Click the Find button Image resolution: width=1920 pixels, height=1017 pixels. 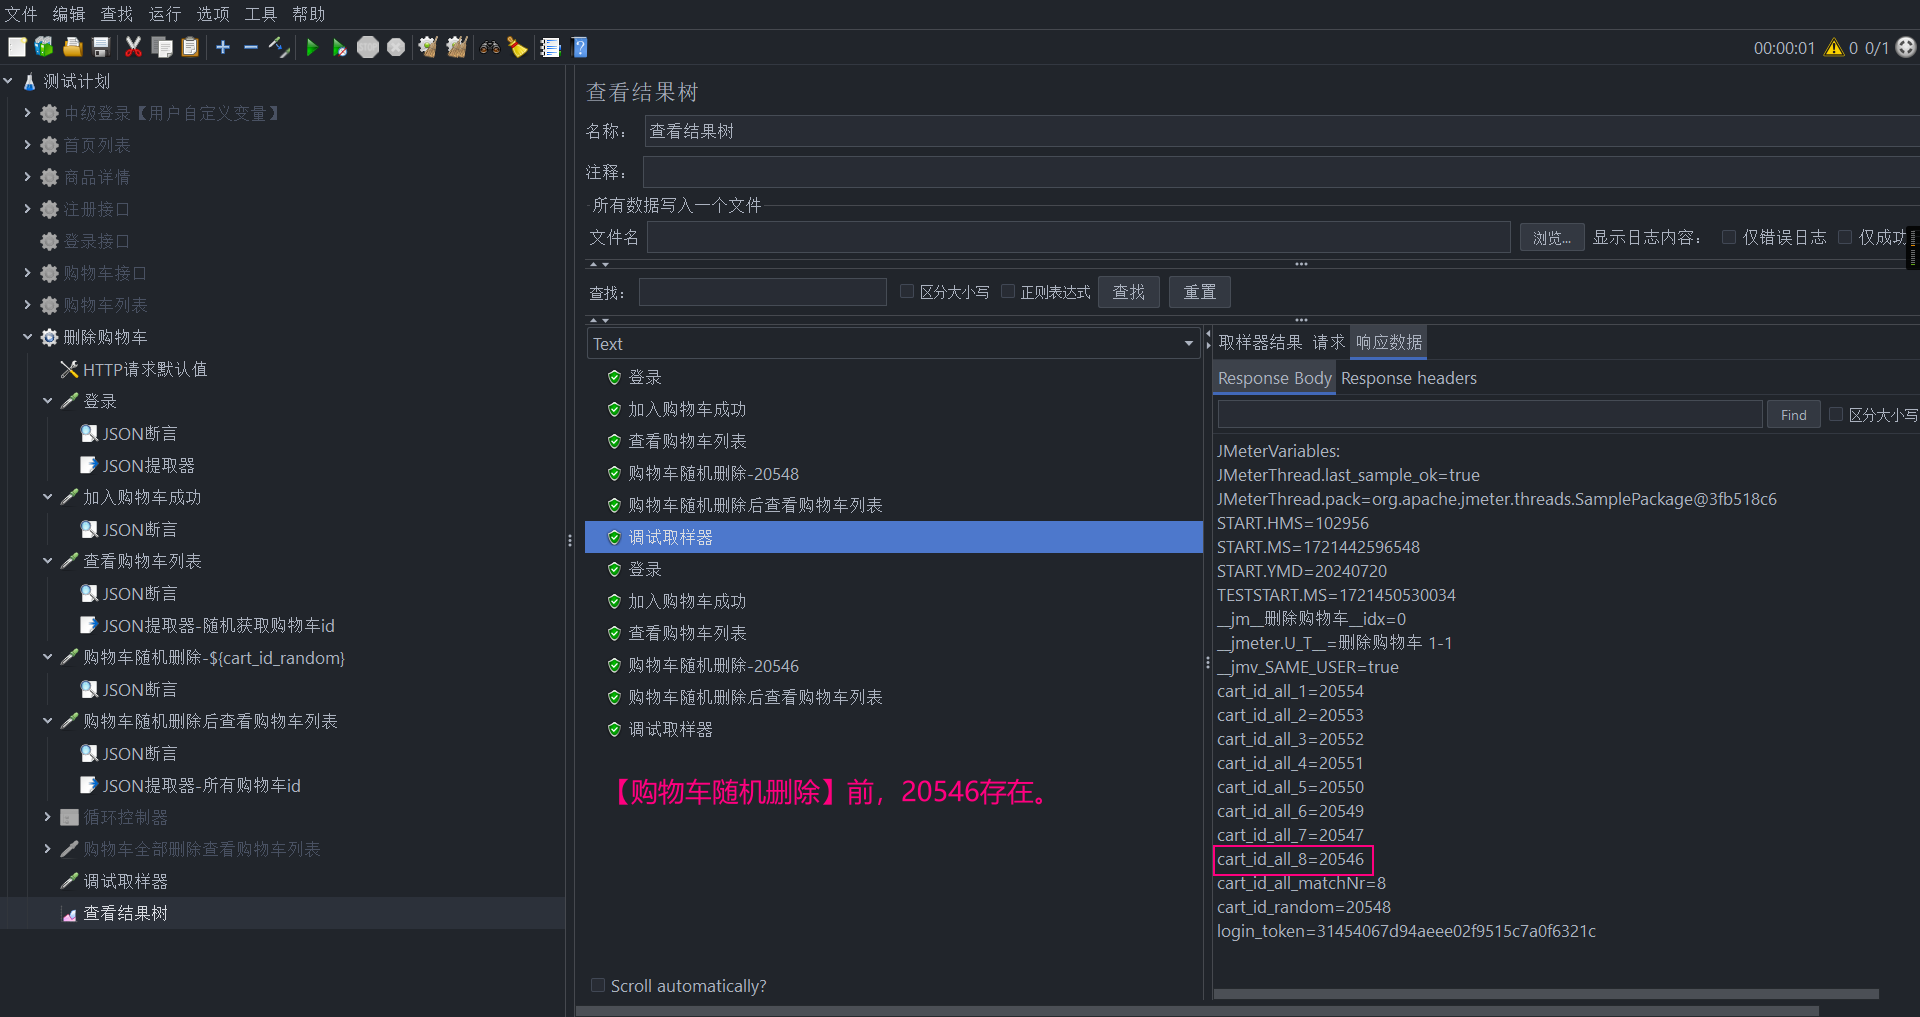[x=1794, y=415]
